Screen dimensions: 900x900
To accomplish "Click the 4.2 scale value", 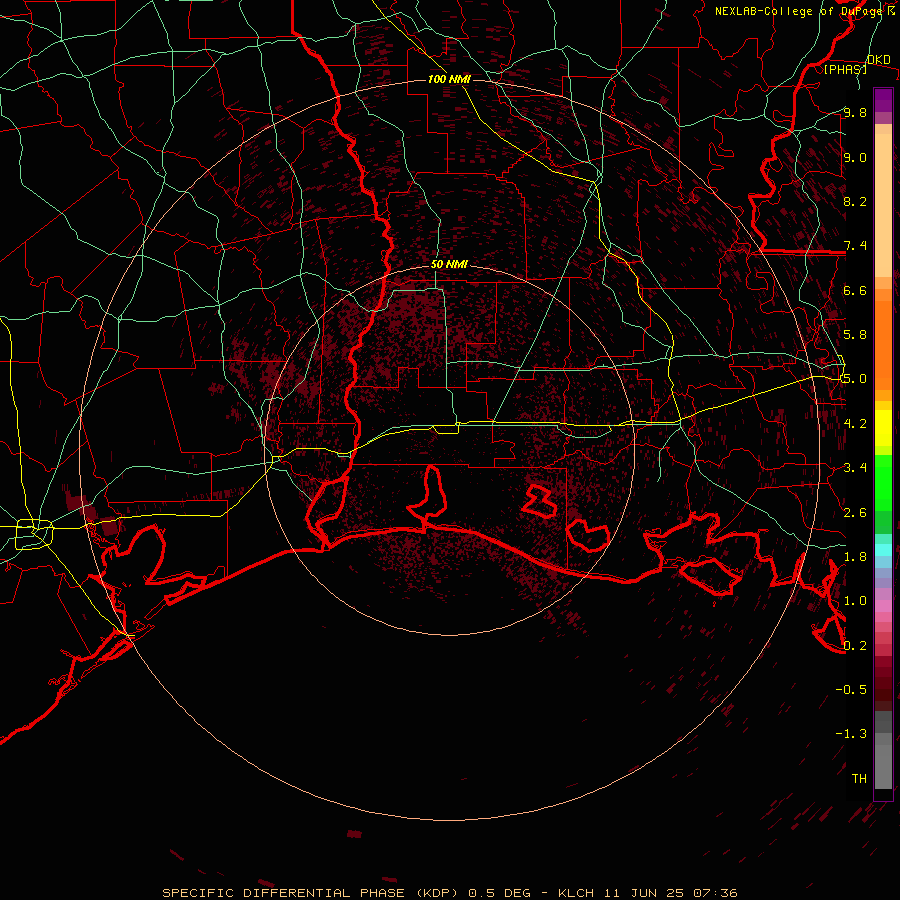I will 855,423.
